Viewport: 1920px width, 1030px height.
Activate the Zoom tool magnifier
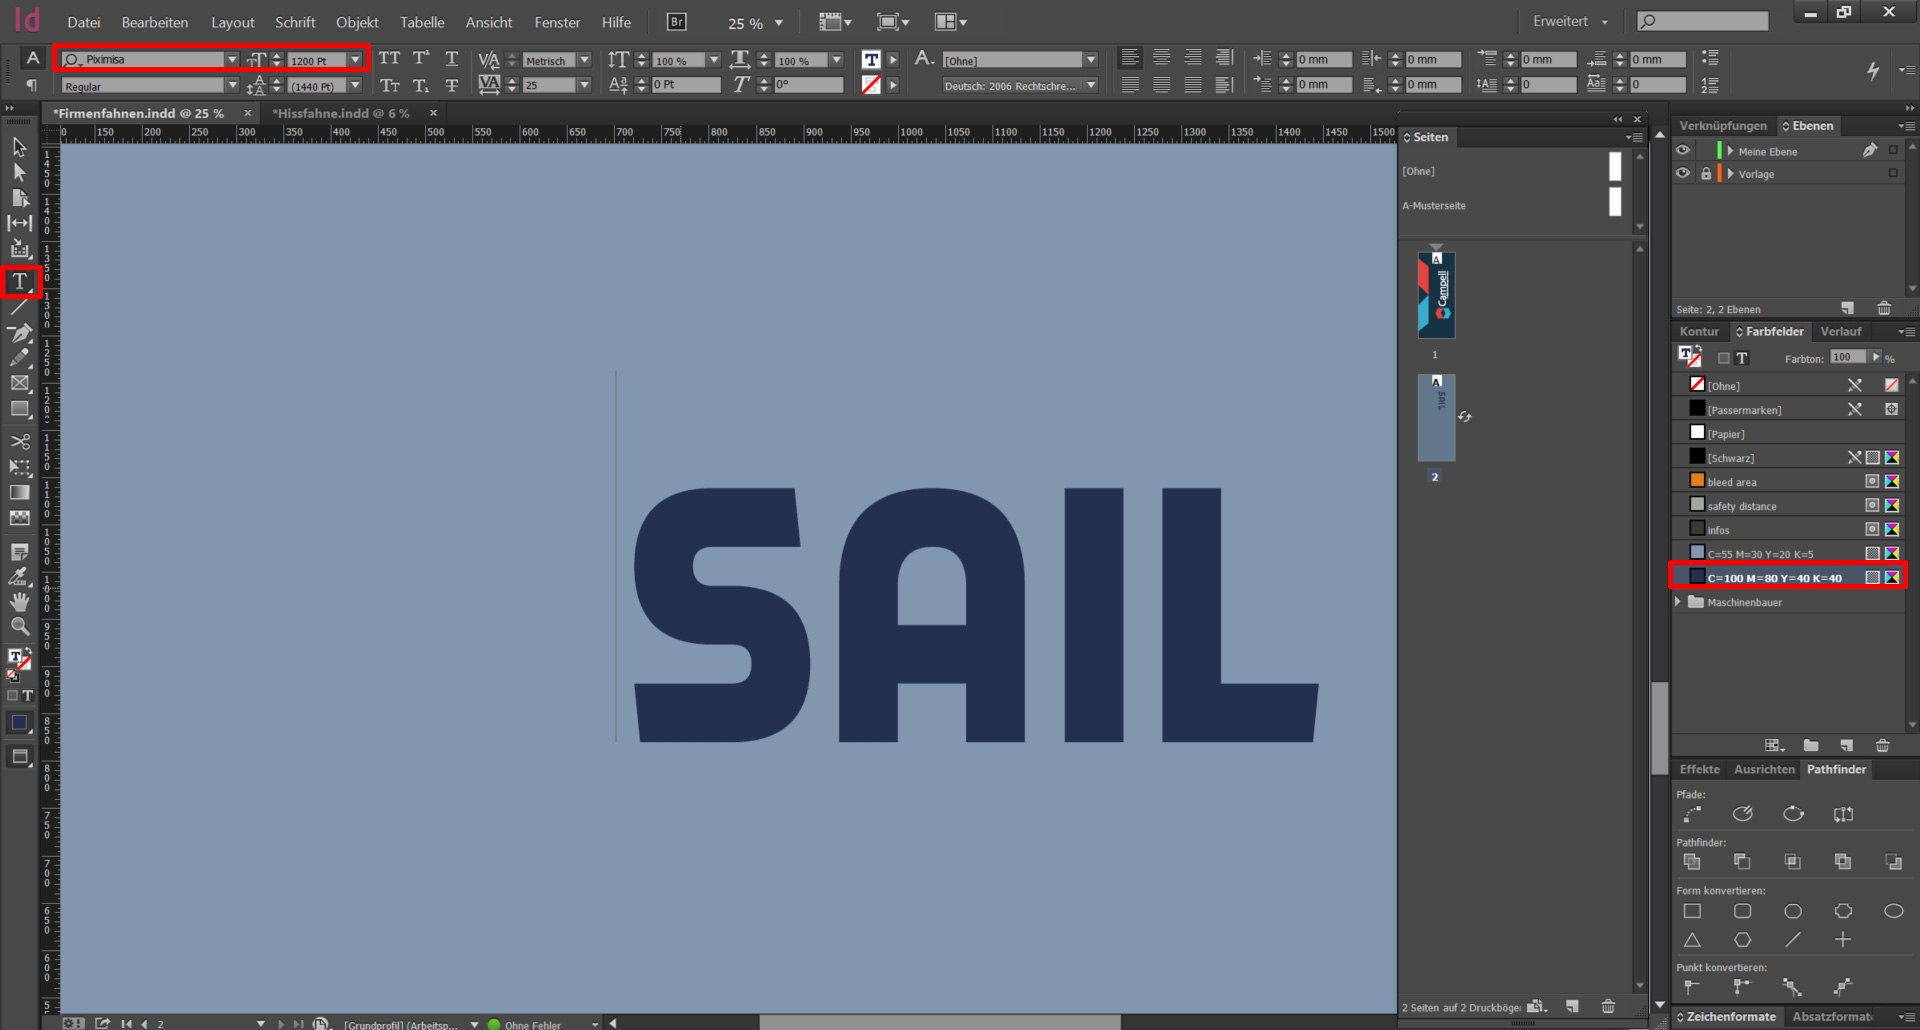tap(19, 627)
